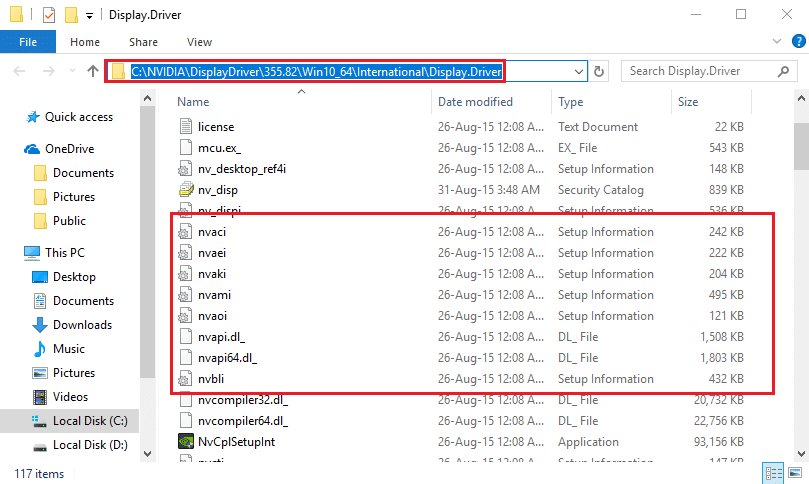
Task: Sort by the Date modified column
Action: point(475,102)
